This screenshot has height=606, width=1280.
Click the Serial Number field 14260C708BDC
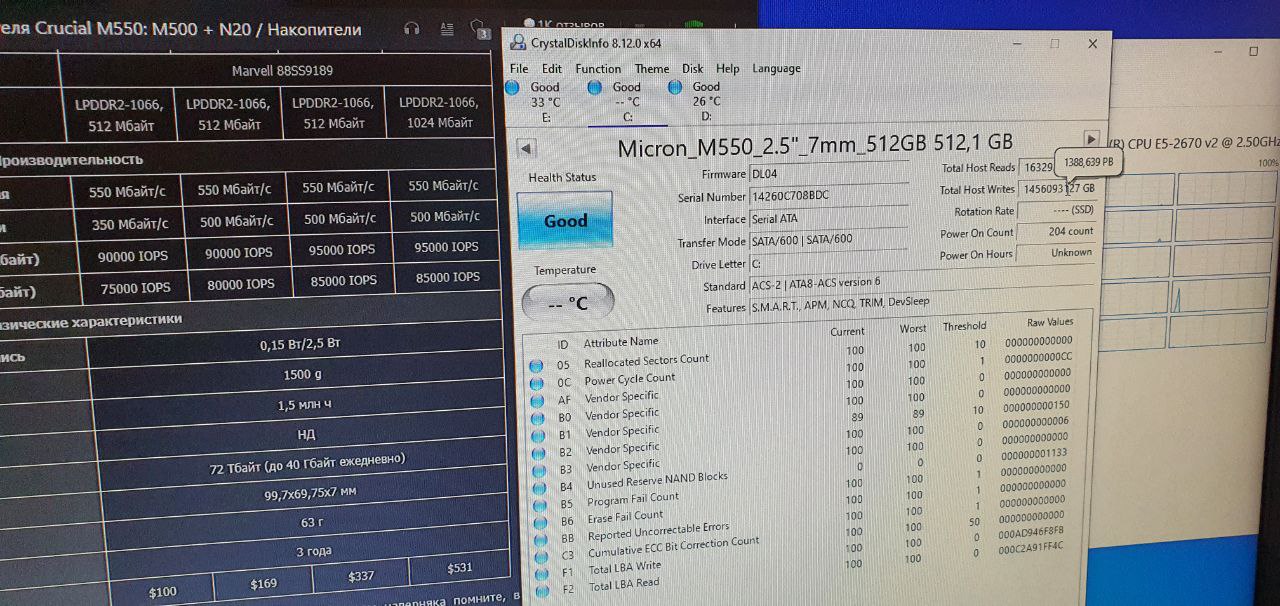pyautogui.click(x=828, y=196)
